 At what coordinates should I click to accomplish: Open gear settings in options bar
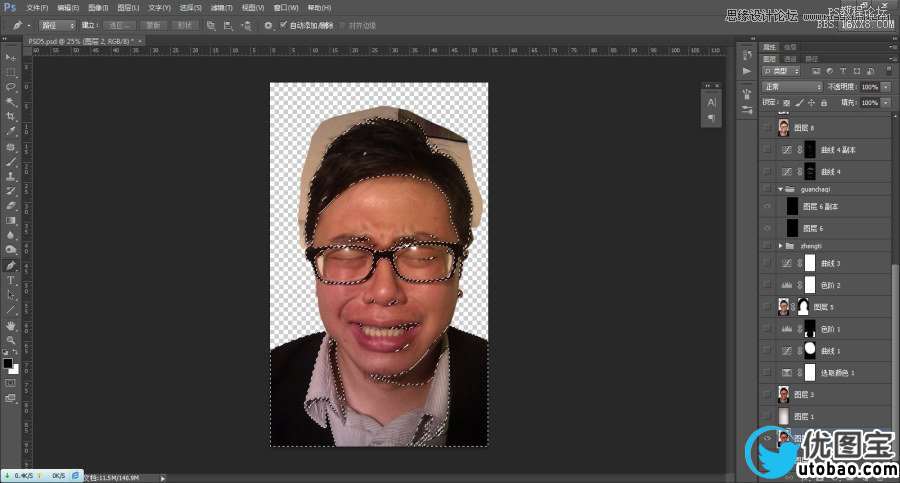pos(268,25)
